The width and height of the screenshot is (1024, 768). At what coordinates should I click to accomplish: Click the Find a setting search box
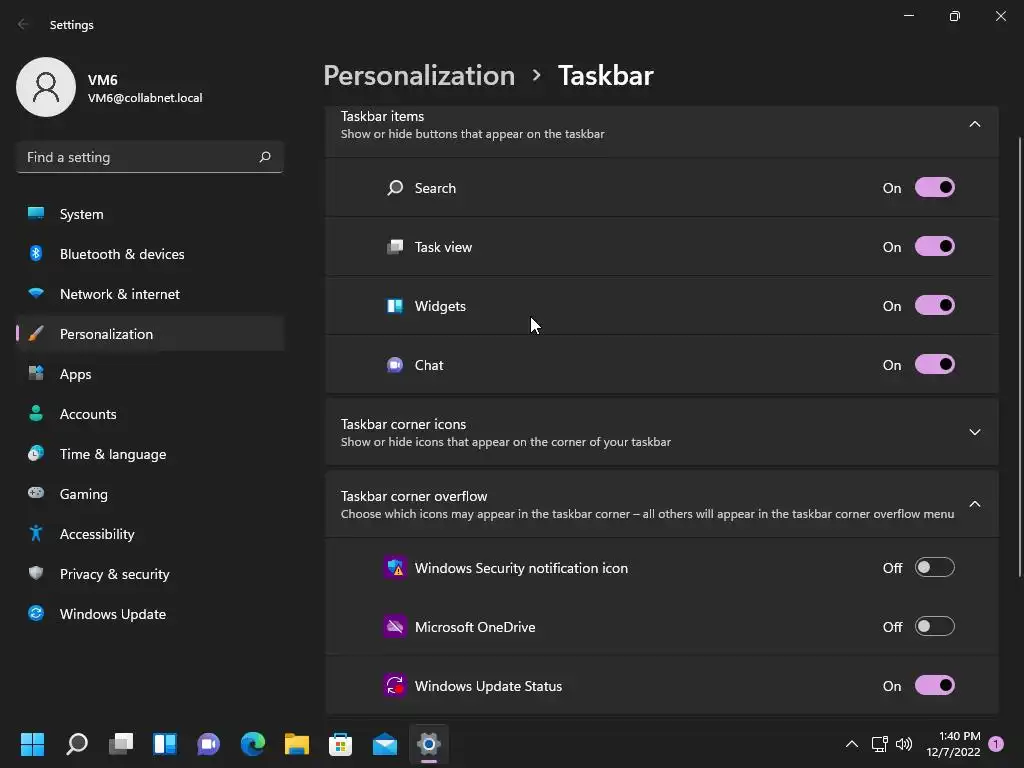click(138, 157)
